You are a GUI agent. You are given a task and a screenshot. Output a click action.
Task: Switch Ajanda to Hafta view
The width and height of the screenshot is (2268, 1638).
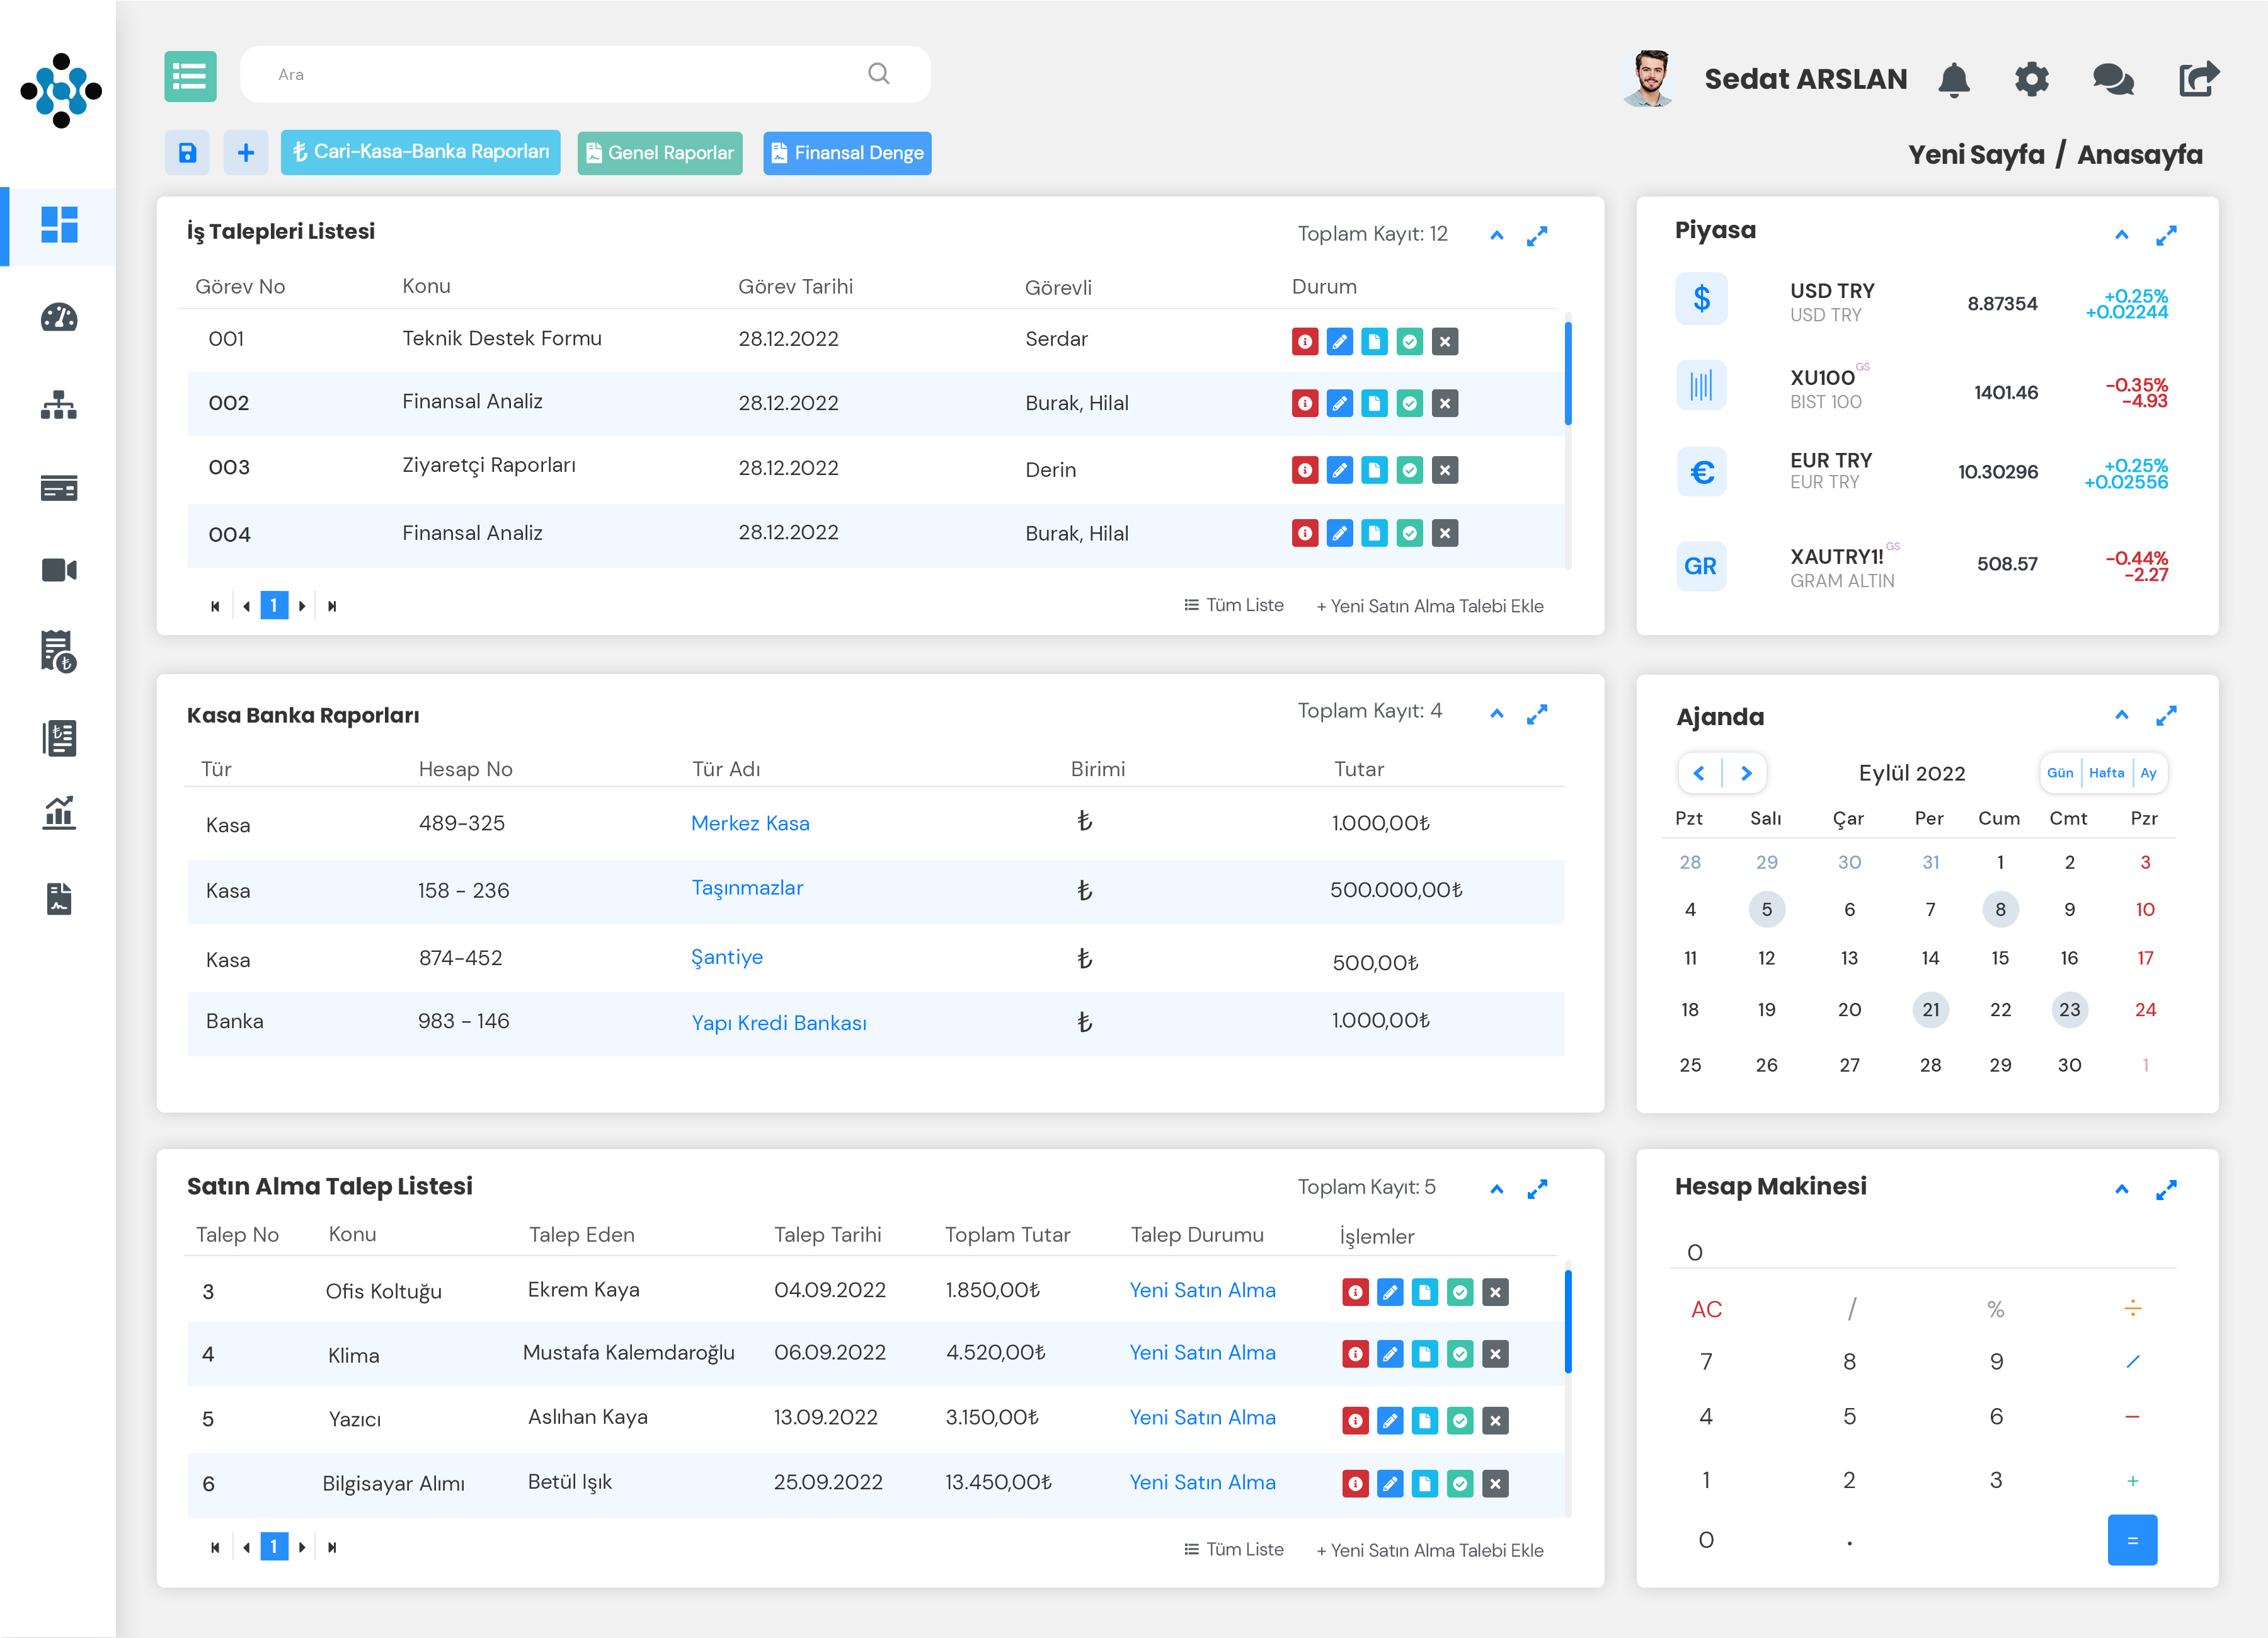(2106, 773)
